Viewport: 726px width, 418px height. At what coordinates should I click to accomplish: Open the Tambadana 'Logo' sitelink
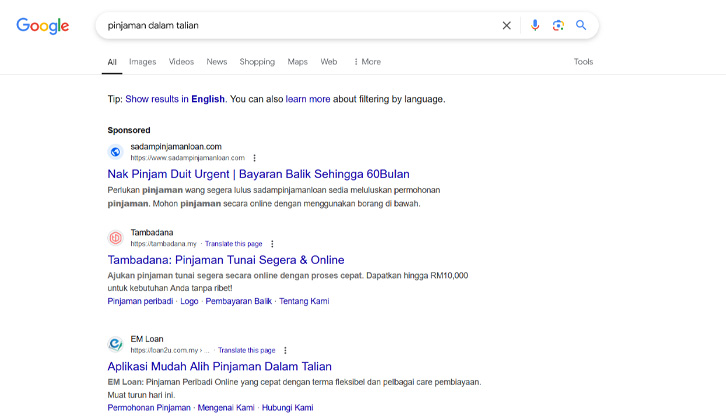pyautogui.click(x=189, y=301)
